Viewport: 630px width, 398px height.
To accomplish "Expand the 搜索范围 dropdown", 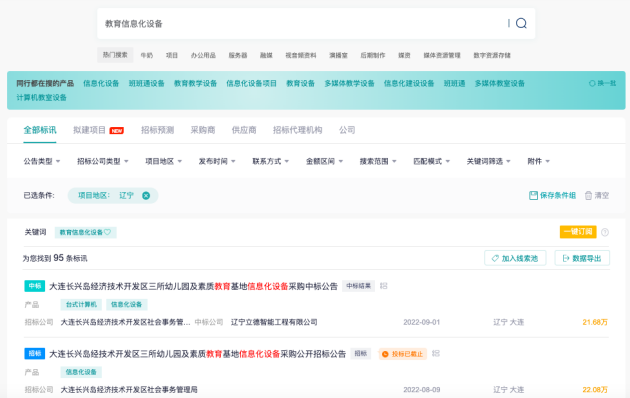I will point(378,161).
